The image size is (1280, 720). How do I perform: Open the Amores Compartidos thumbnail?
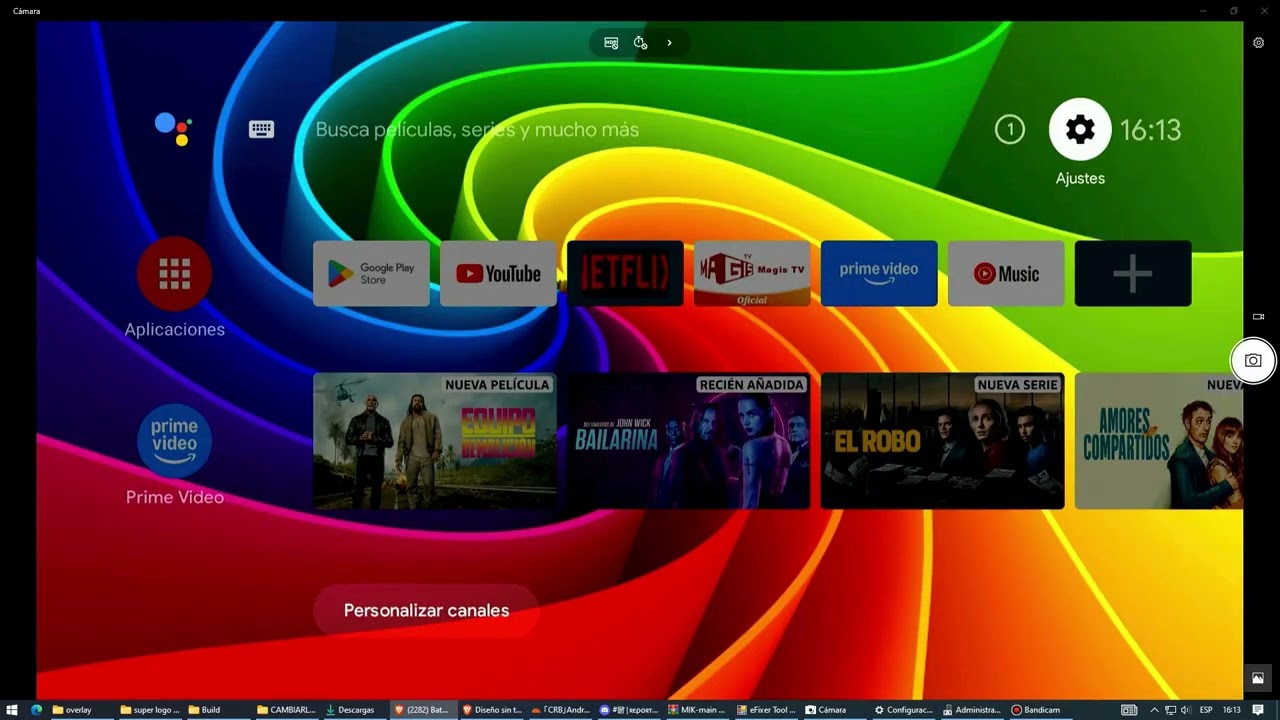coord(1159,441)
